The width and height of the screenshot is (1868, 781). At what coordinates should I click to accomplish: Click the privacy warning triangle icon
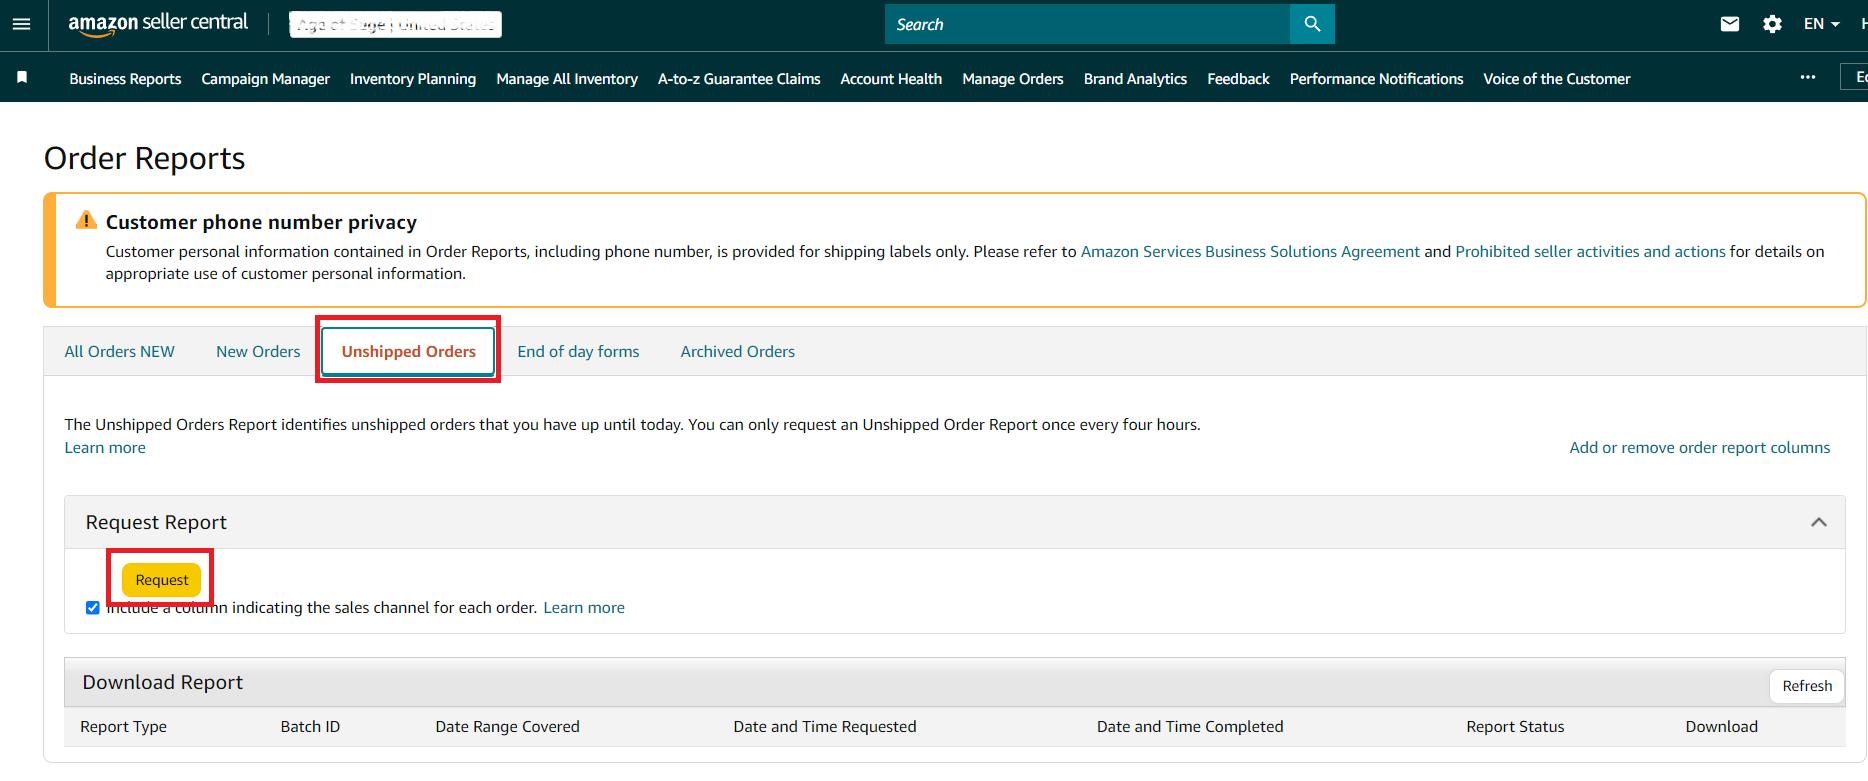[87, 220]
